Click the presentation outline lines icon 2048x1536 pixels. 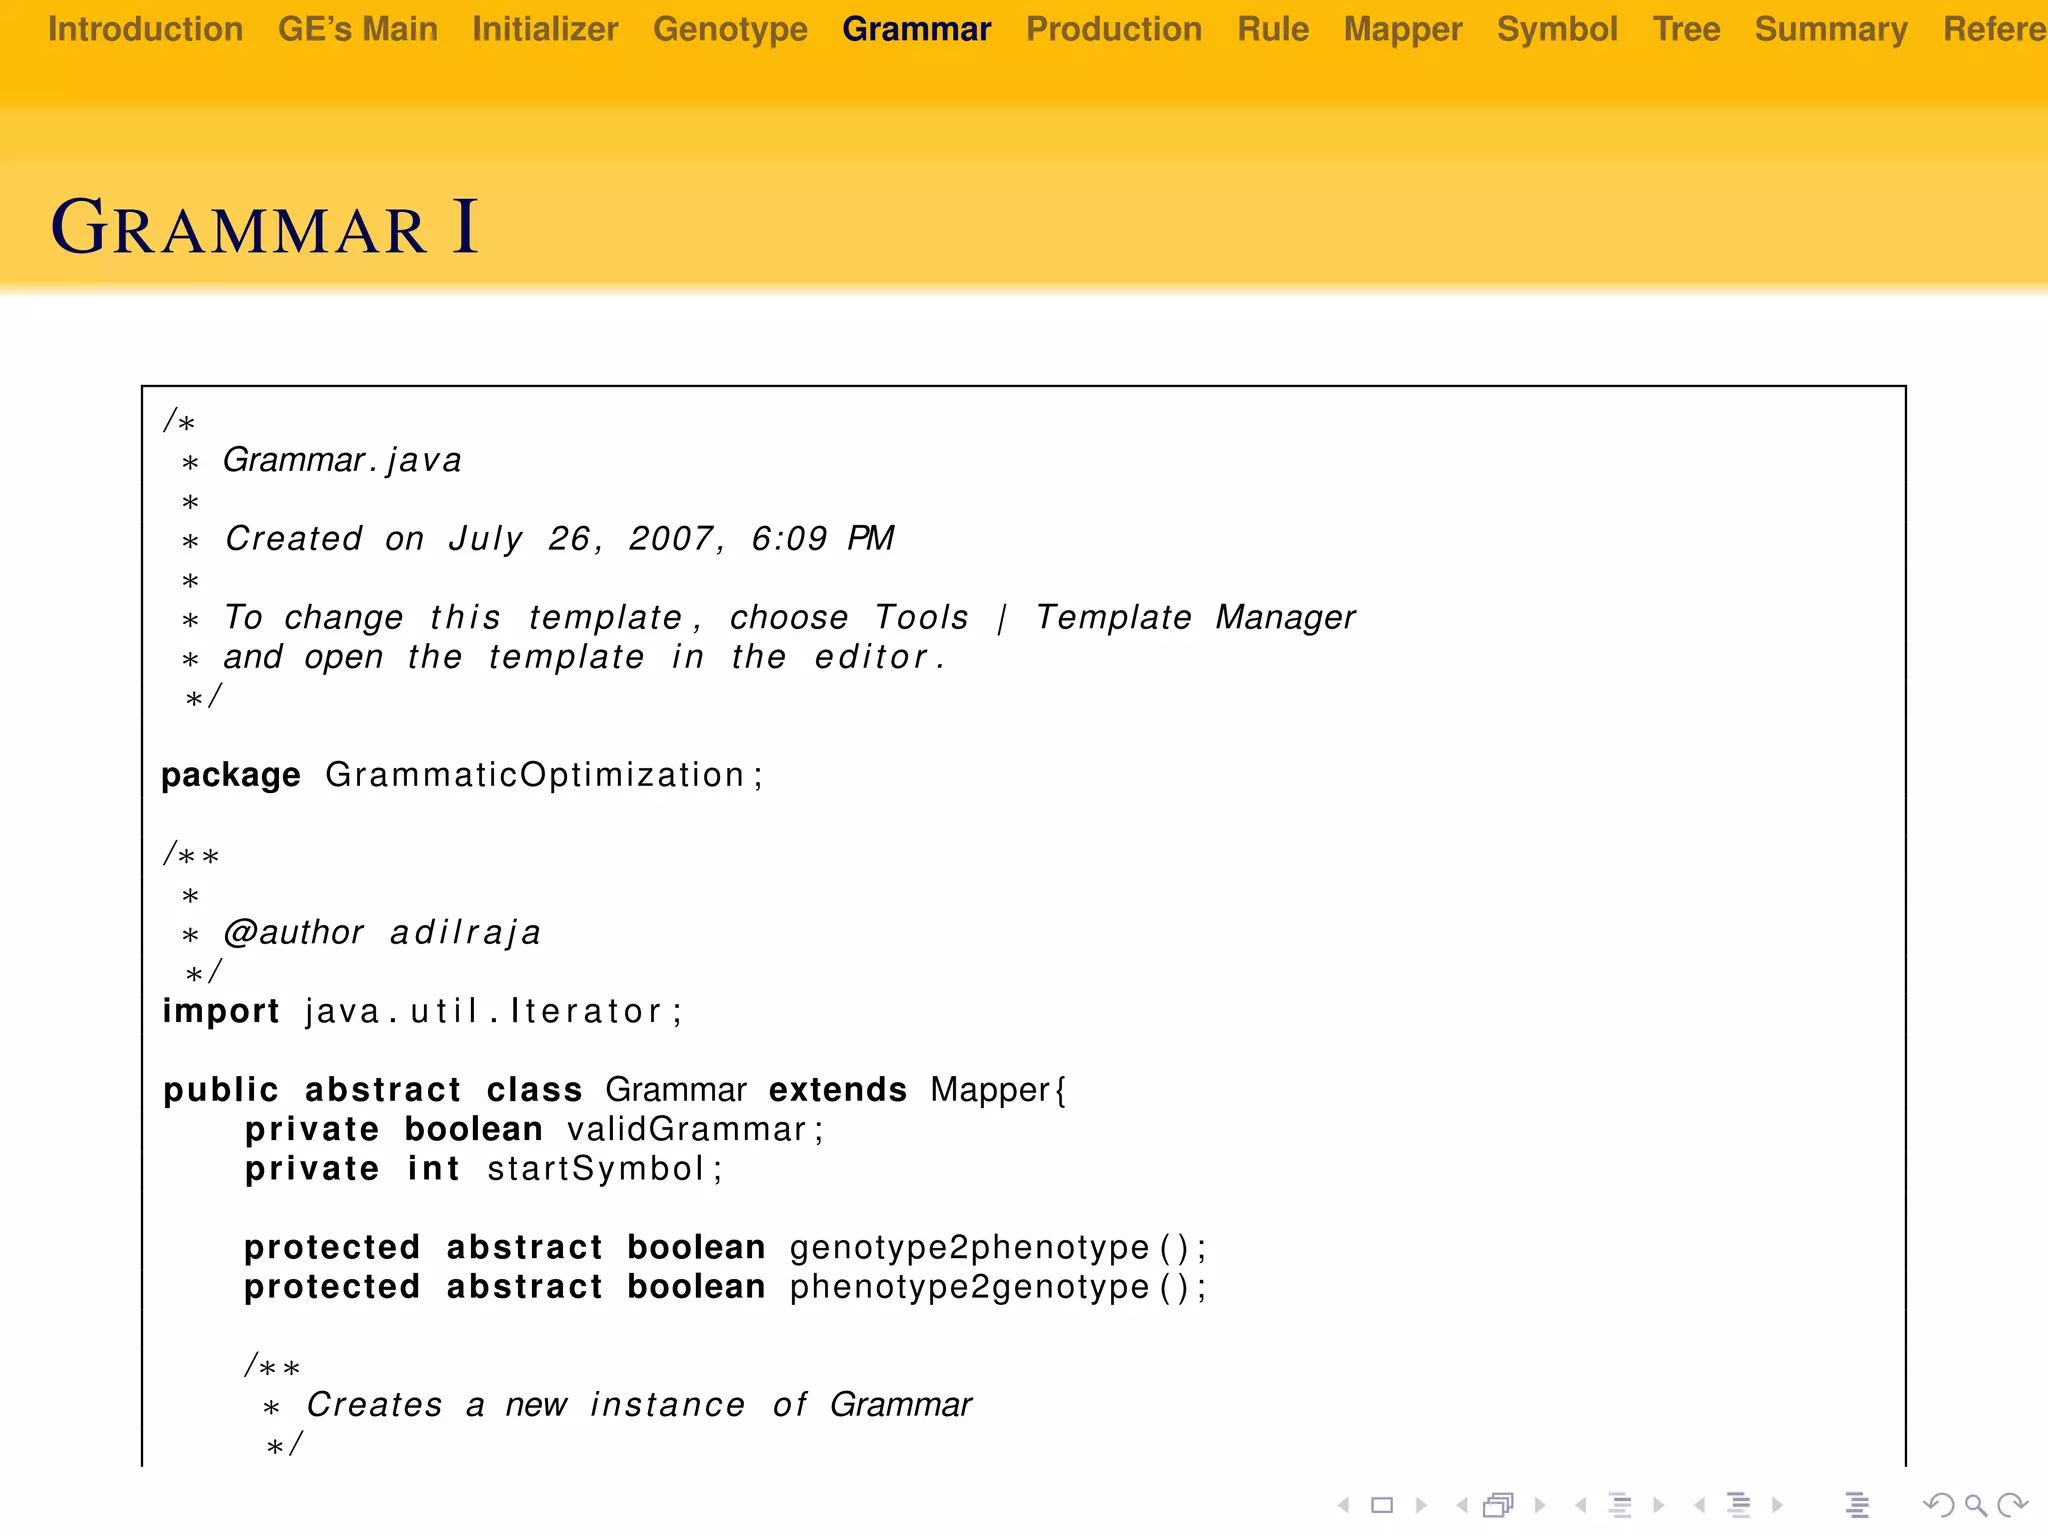pos(1857,1504)
